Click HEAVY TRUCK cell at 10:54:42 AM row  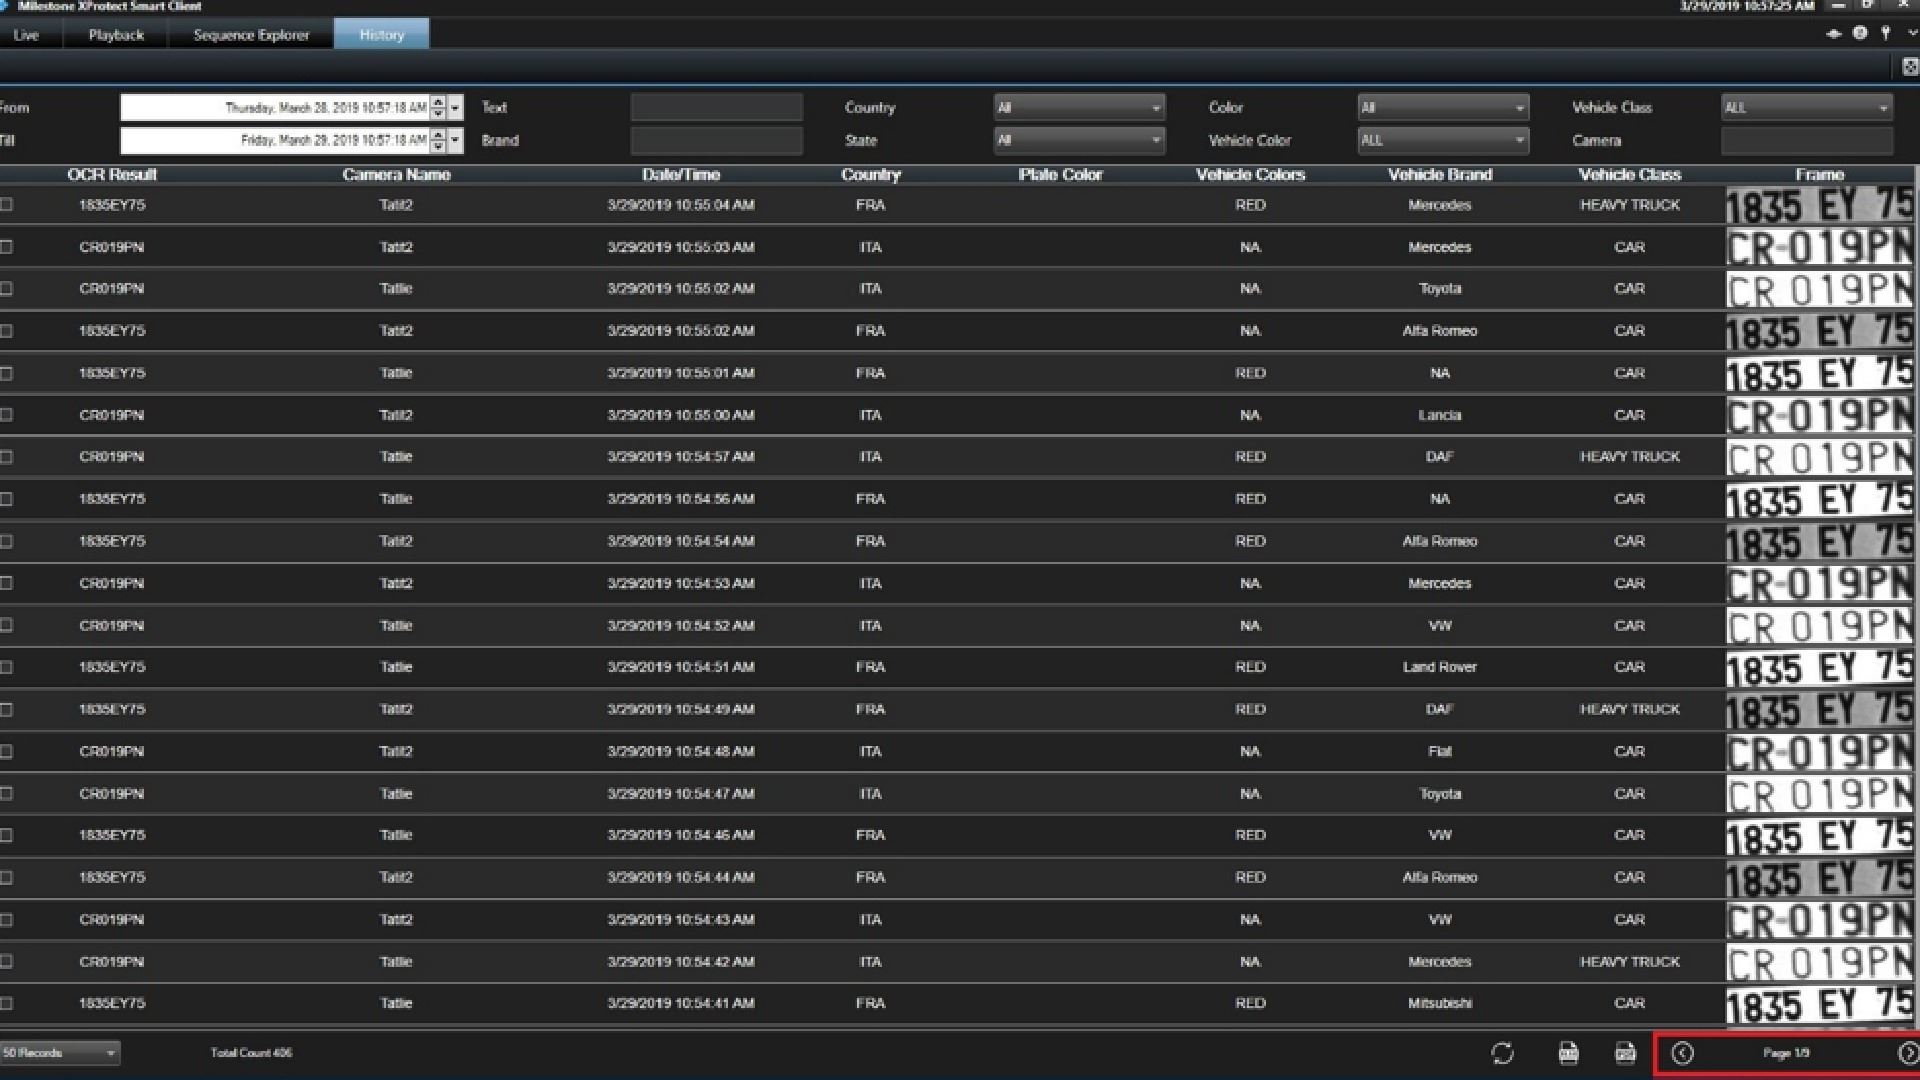[x=1630, y=961]
